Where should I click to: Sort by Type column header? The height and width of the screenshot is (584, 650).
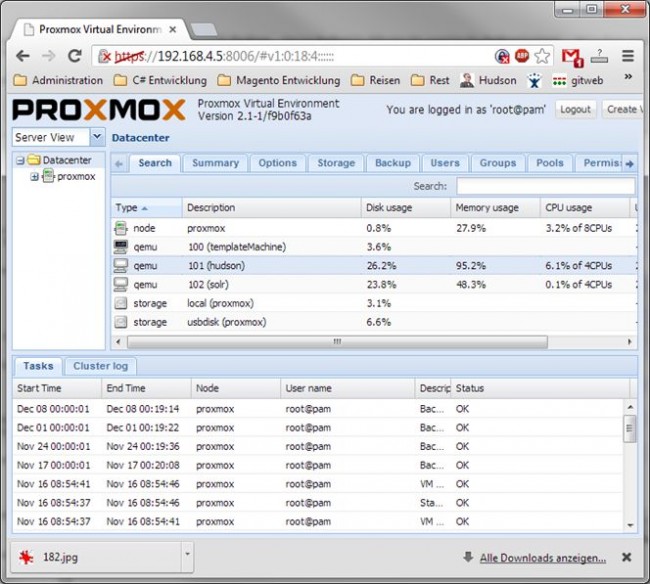point(147,208)
